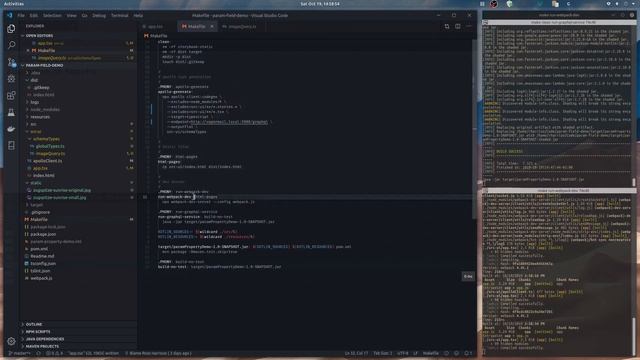
Task: Switch to the app.tsx editor tab
Action: pyautogui.click(x=155, y=27)
